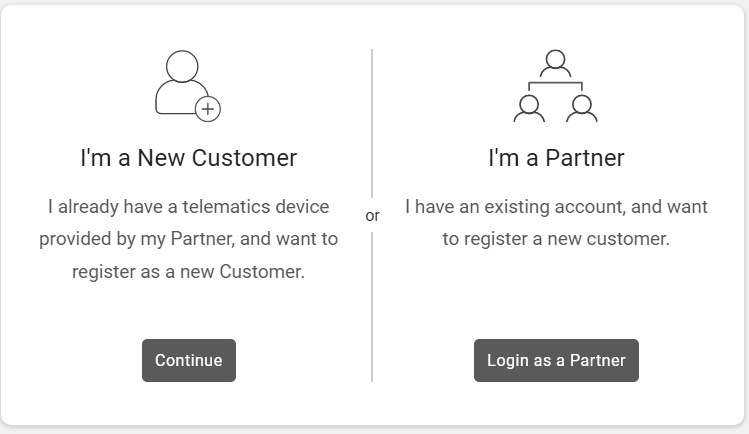Screen dimensions: 749x434
Task: Click the head of the New Customer icon
Action: click(182, 66)
